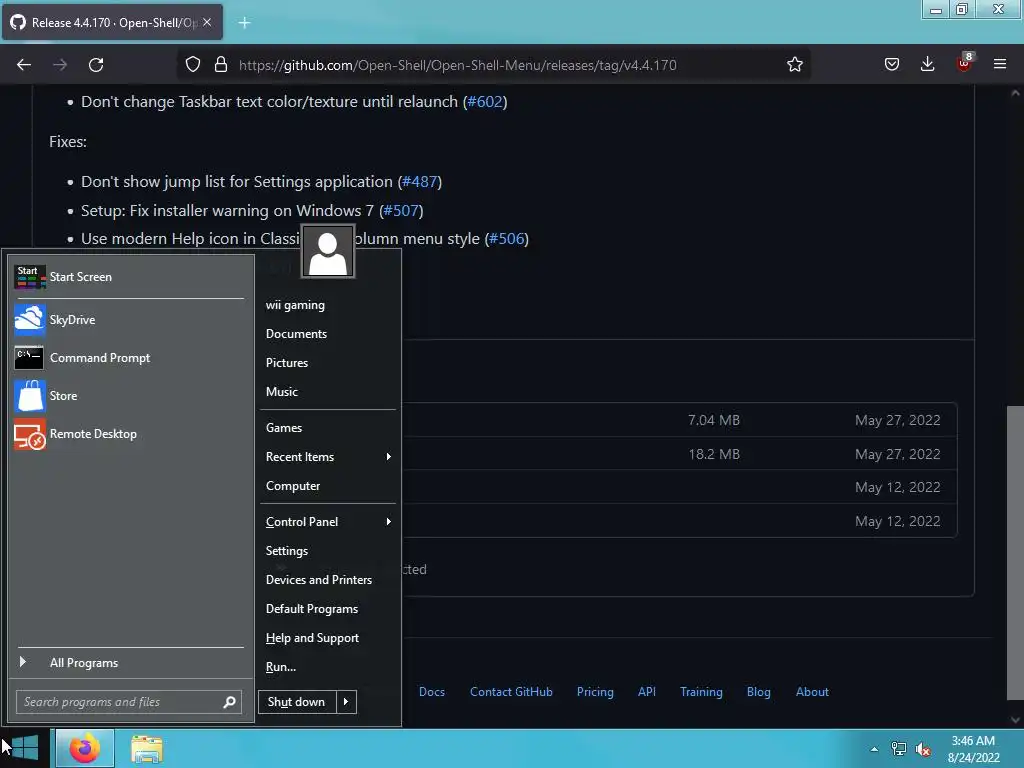Click the page vertical scrollbar thumb
1024x768 pixels.
tap(1015, 552)
